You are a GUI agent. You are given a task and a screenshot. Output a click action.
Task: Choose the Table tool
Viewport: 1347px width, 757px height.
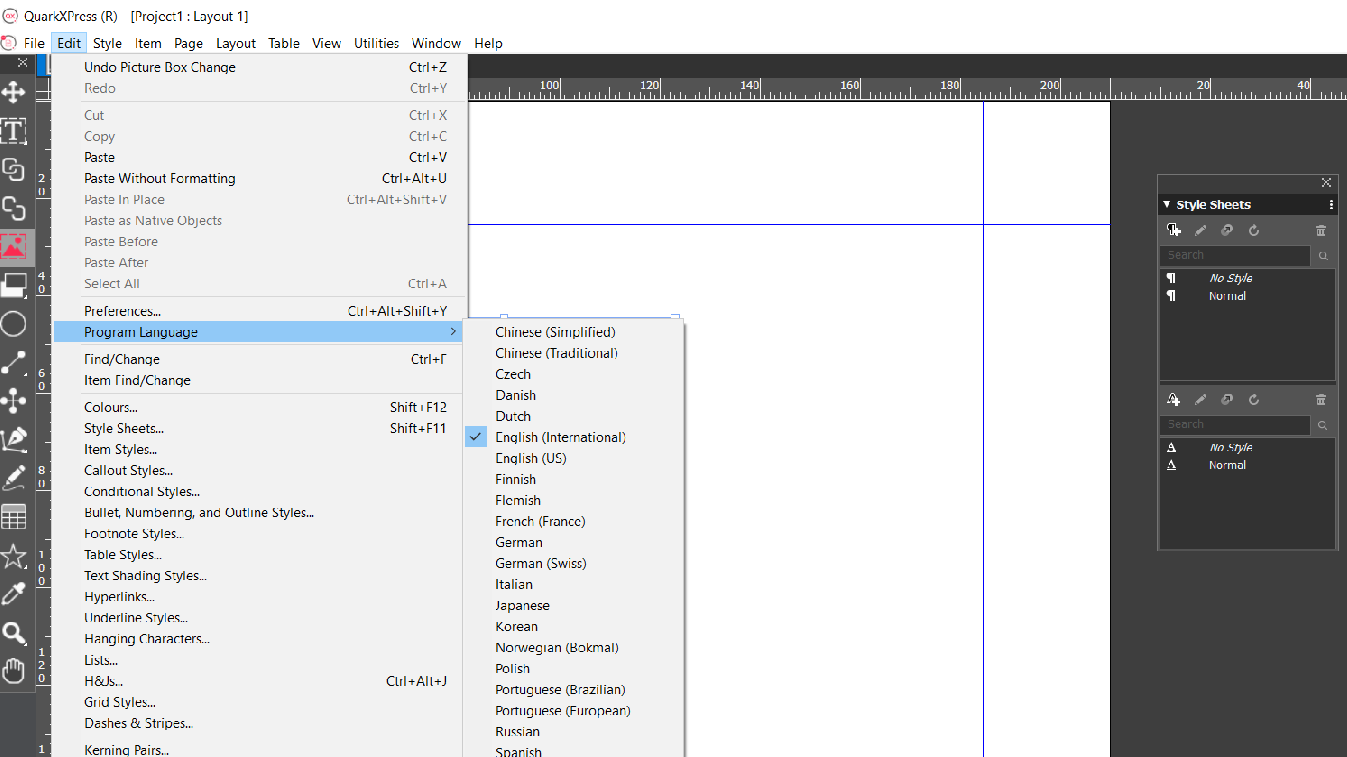tap(14, 516)
